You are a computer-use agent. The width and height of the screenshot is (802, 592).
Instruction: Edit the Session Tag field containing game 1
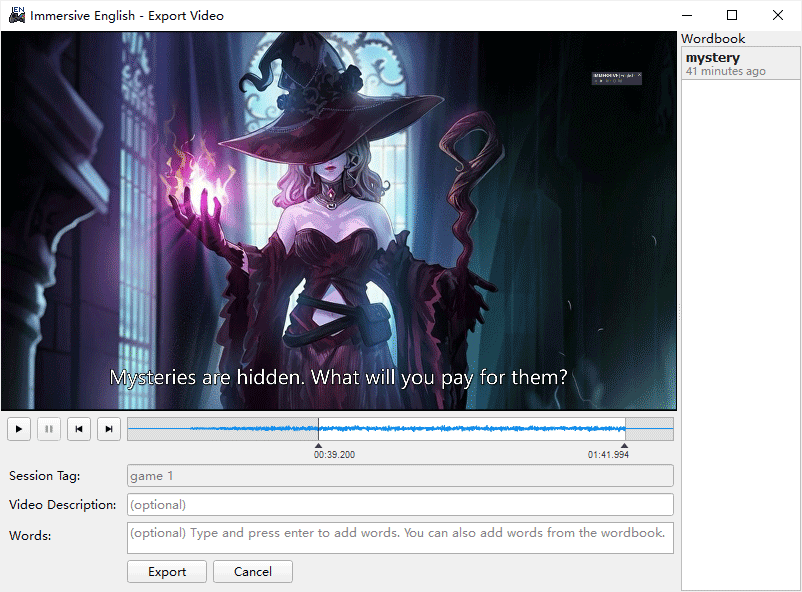(x=400, y=475)
